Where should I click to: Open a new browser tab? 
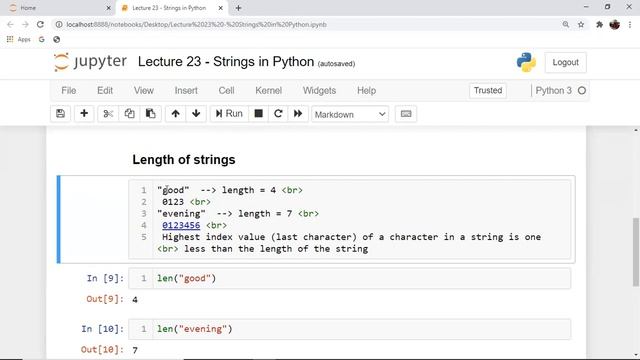238,8
